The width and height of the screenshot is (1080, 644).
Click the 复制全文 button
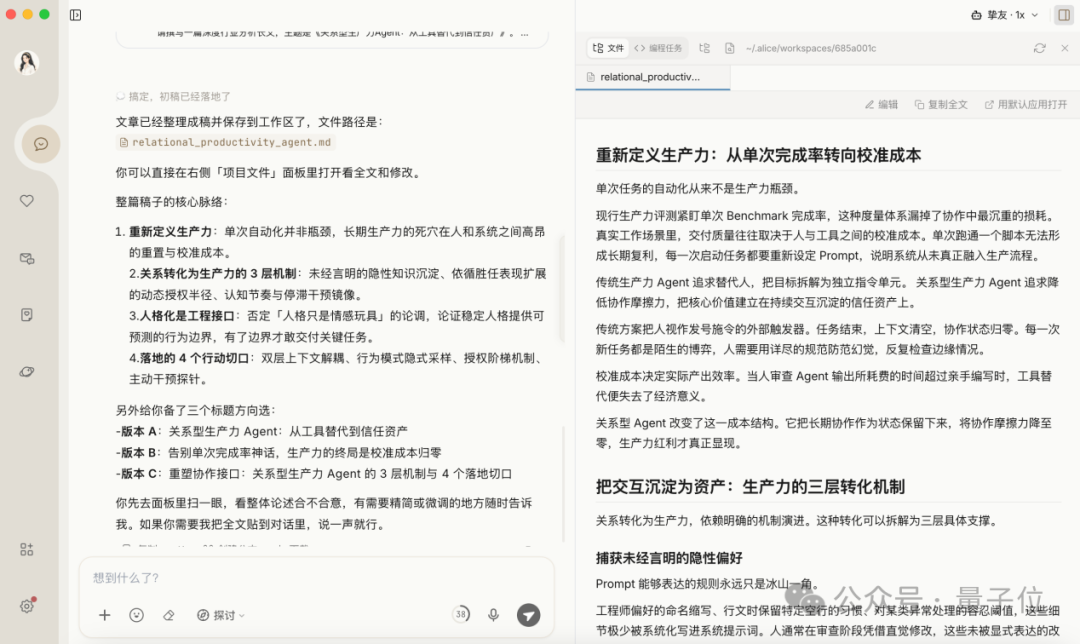pyautogui.click(x=941, y=105)
